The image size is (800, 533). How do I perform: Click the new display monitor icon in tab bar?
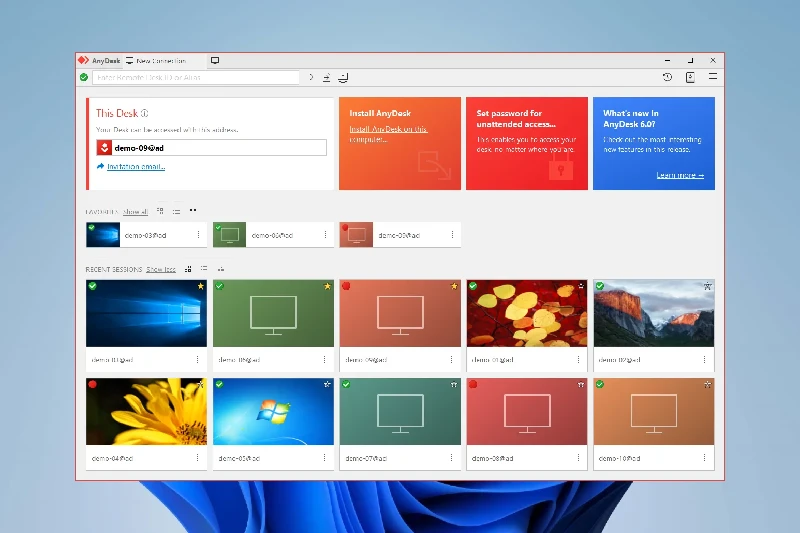[x=215, y=61]
